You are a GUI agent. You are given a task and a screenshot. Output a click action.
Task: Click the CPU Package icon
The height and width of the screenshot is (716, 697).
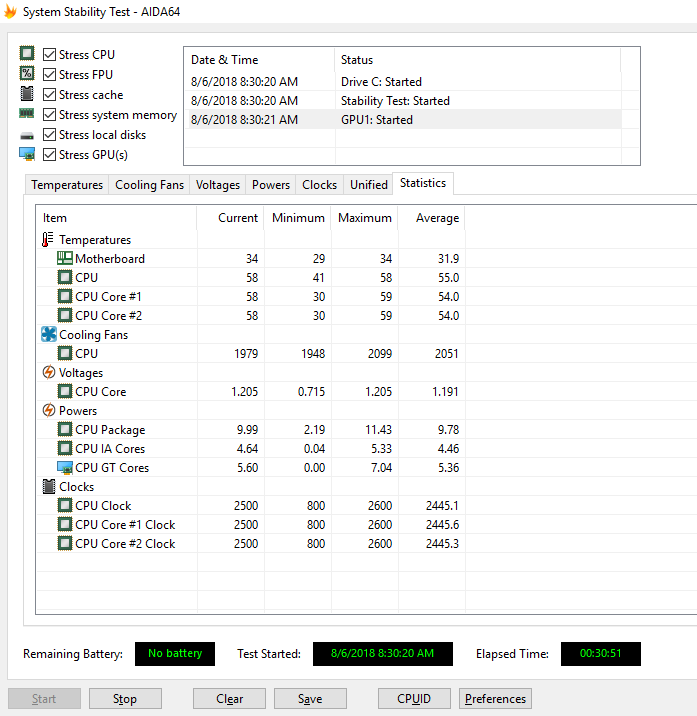(x=64, y=429)
